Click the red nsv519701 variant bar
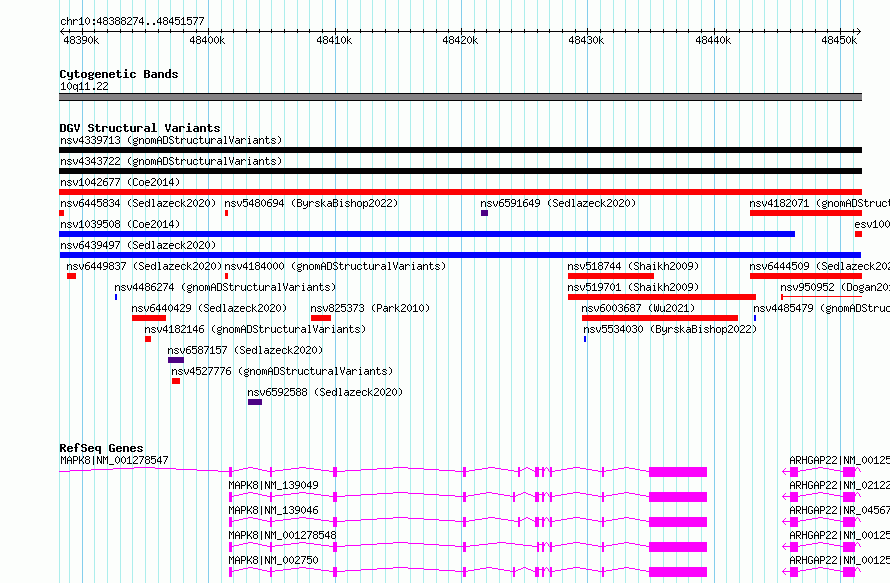Screen dimensions: 890x583 click(662, 297)
